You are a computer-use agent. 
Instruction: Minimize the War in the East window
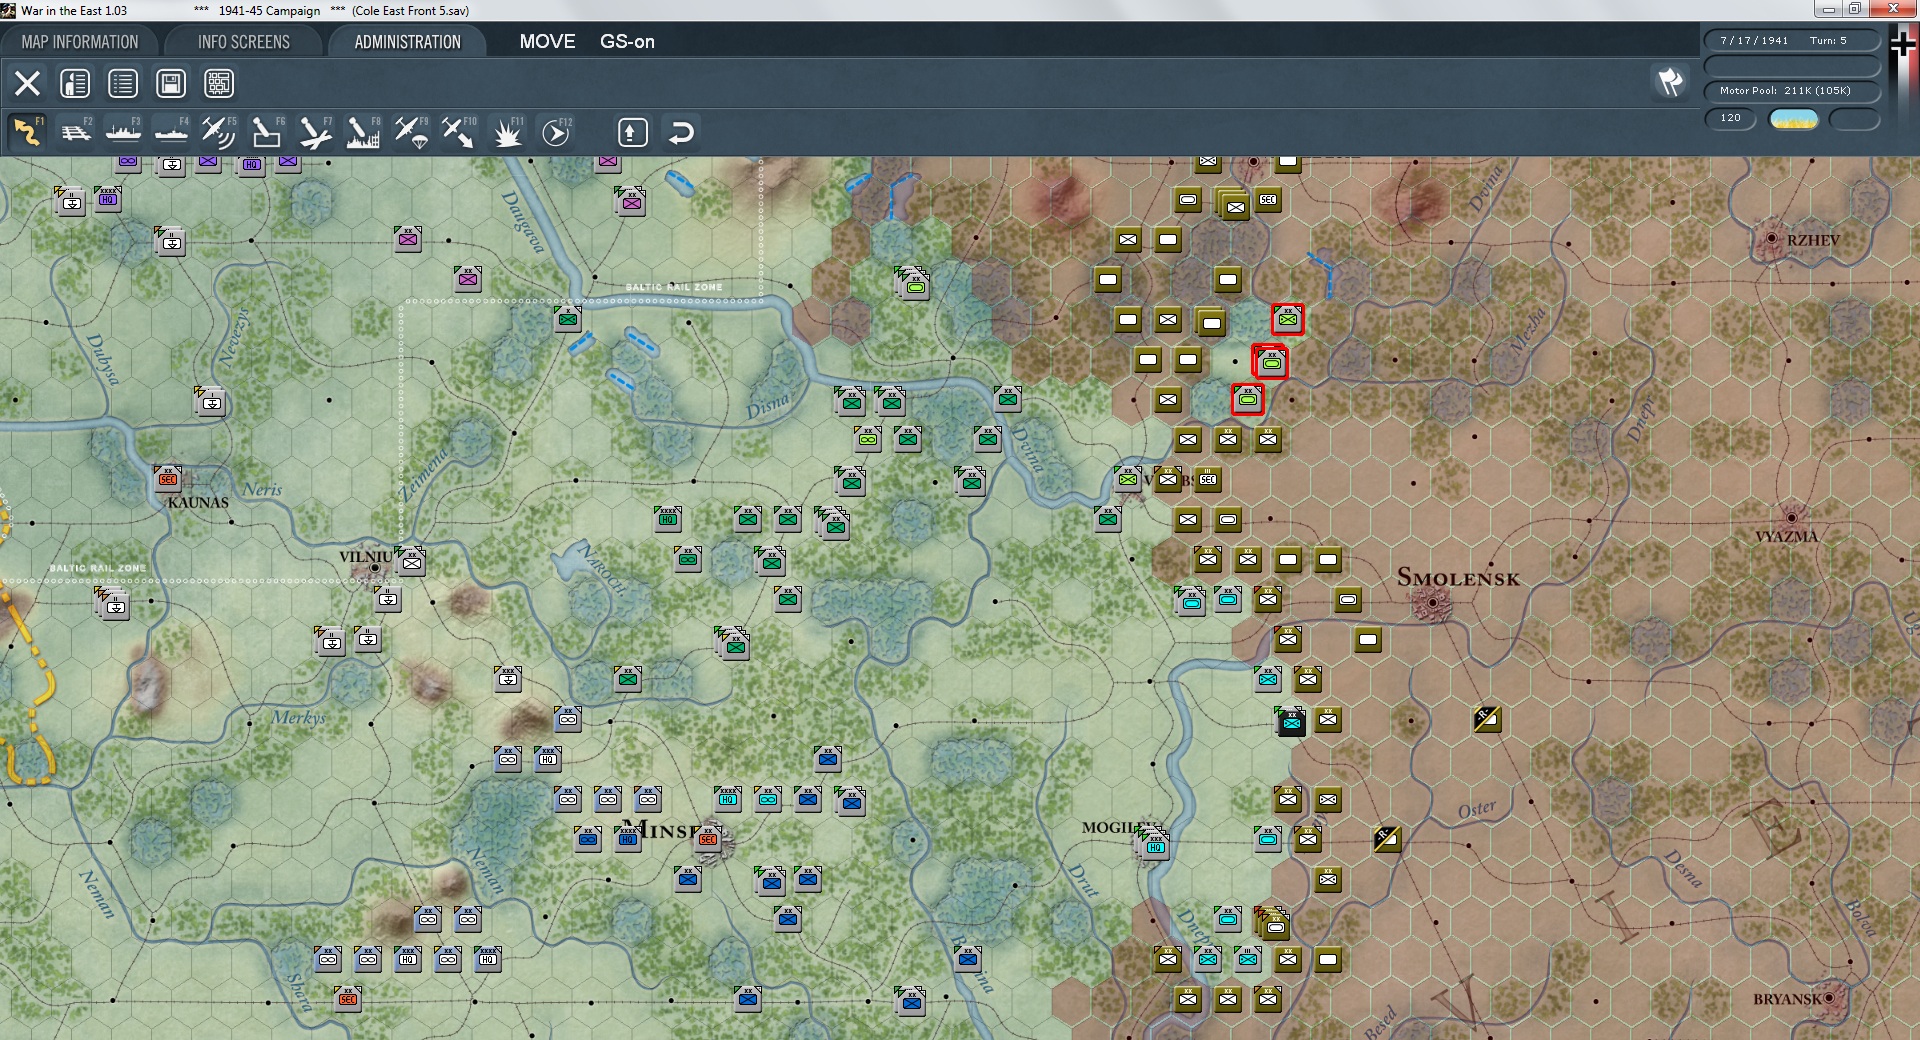click(x=1829, y=9)
